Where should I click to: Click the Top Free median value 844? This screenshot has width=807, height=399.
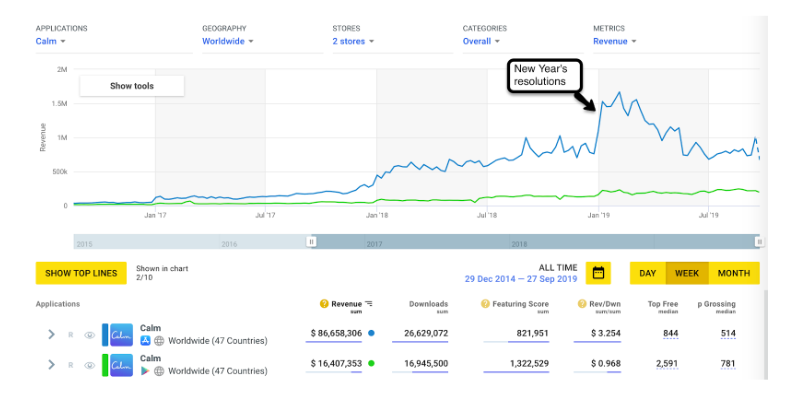pyautogui.click(x=671, y=333)
